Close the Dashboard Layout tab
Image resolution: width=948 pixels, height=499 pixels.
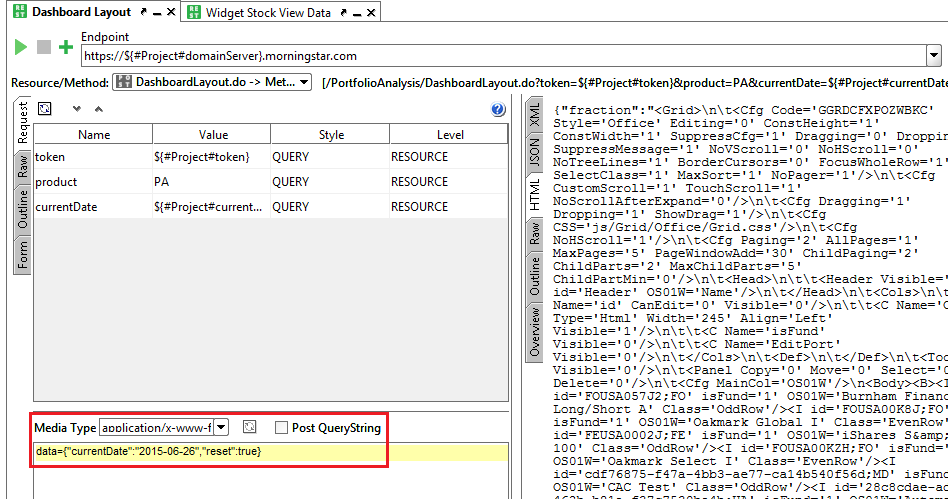coord(171,12)
